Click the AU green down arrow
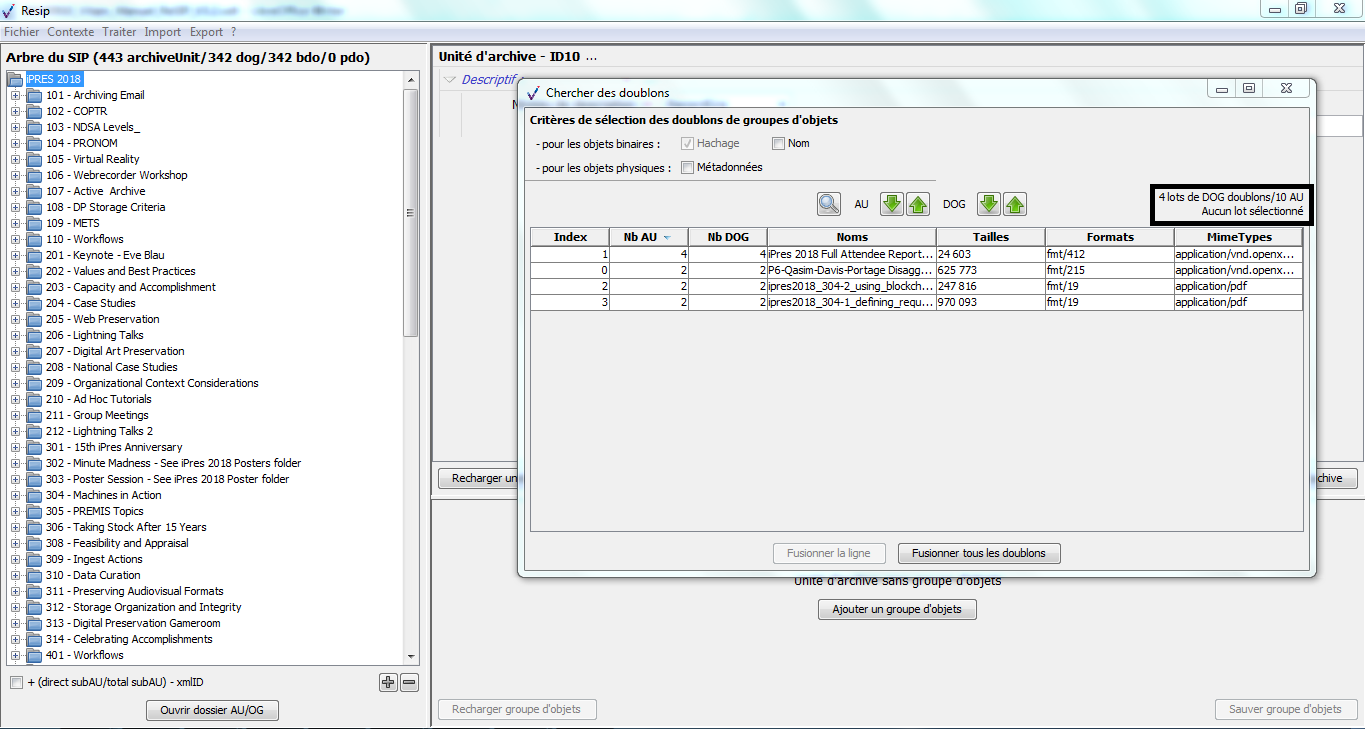The image size is (1365, 729). 891,204
